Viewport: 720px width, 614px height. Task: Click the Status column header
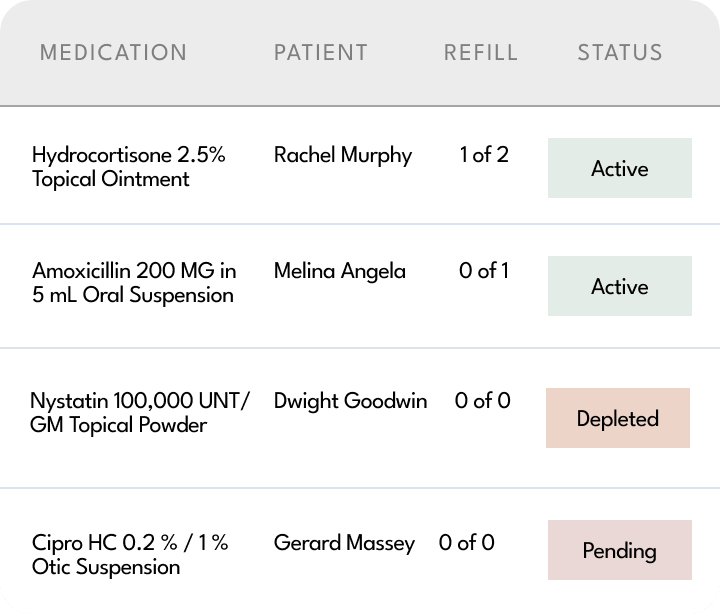coord(620,52)
